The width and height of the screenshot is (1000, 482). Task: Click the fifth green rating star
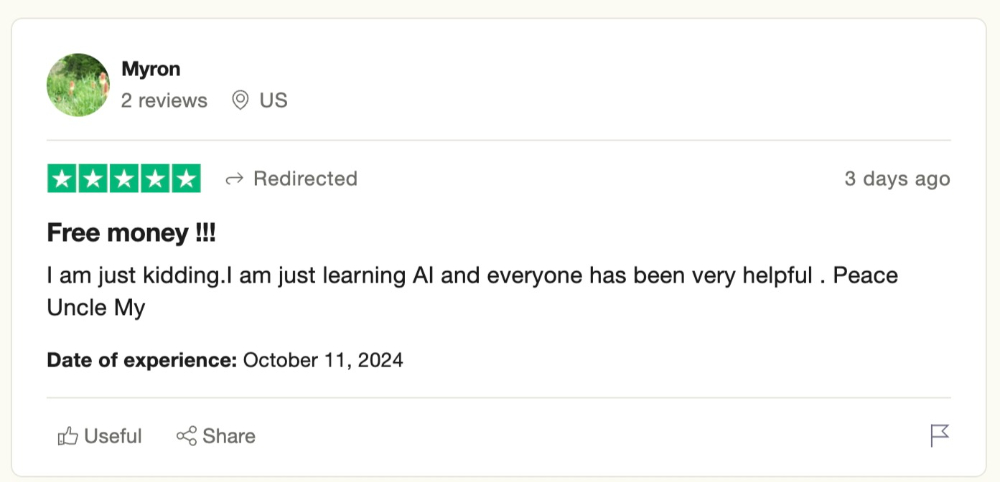(x=185, y=179)
